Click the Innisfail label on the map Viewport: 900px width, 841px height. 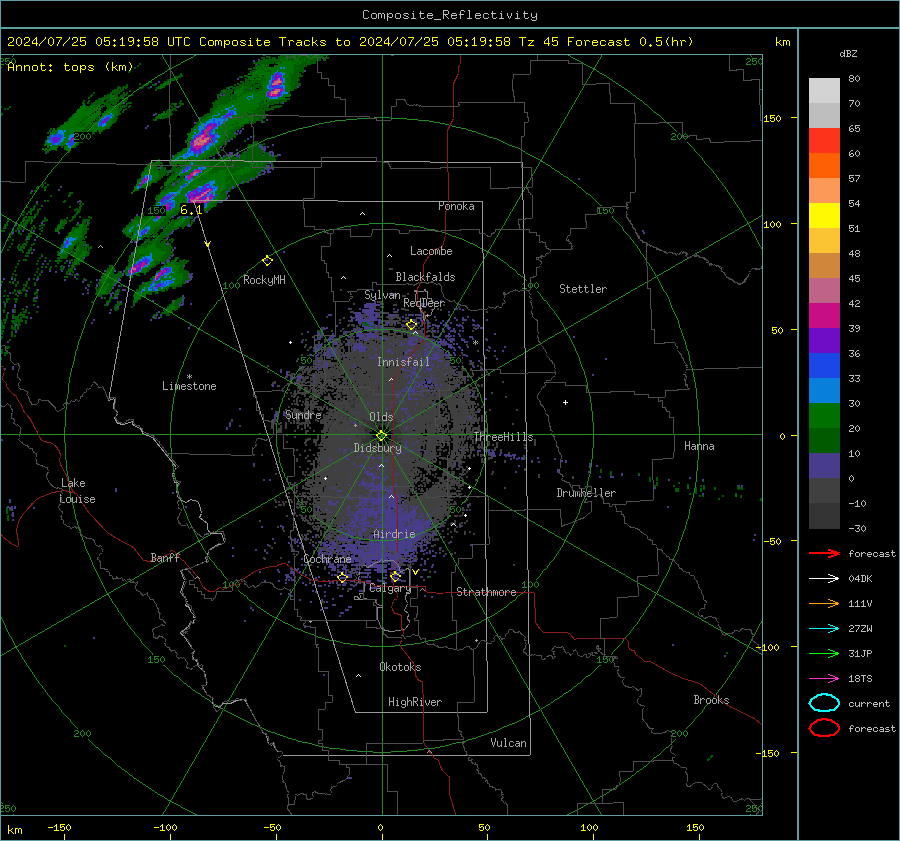click(x=403, y=362)
